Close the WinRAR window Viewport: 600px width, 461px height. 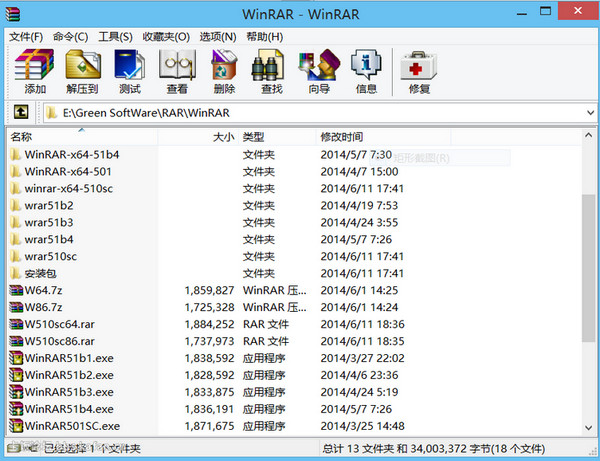[x=578, y=11]
